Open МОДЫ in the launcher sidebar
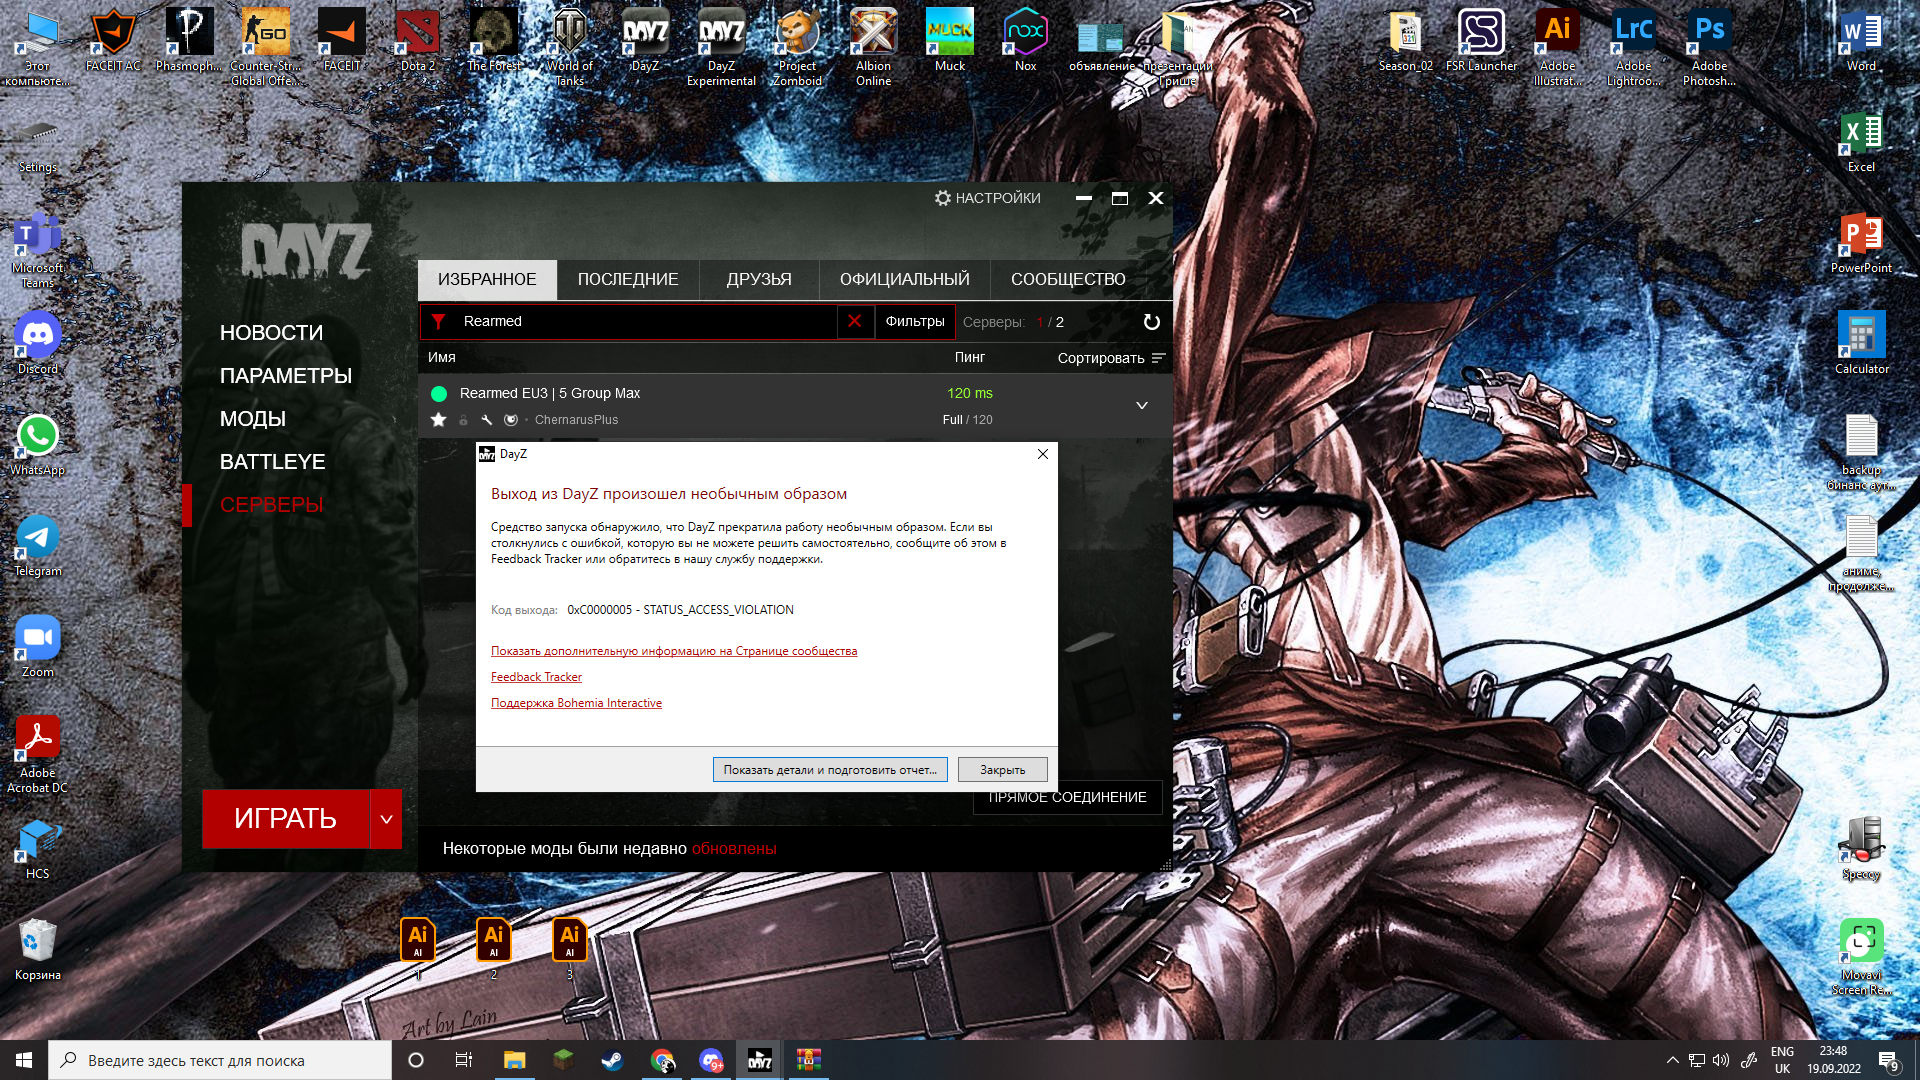 tap(253, 419)
